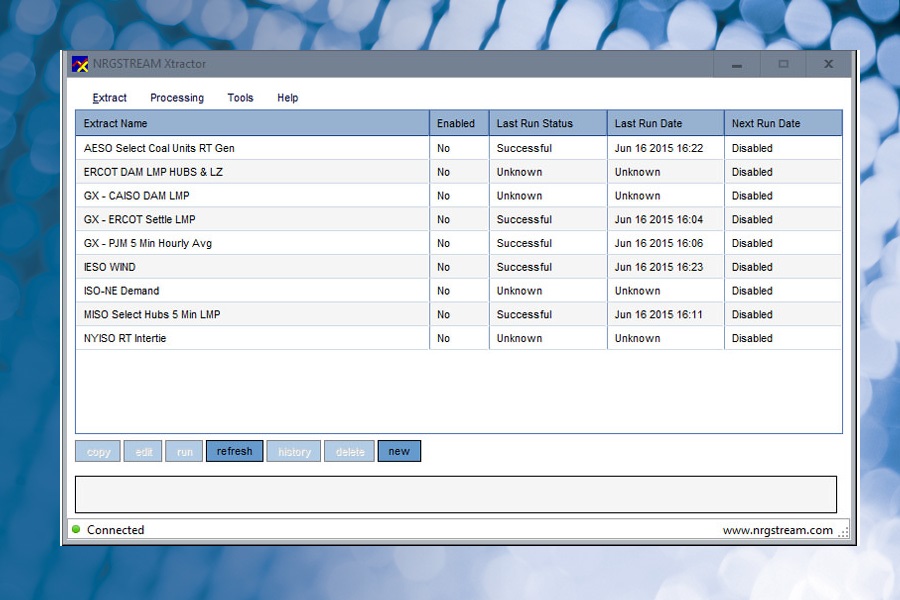Click the history button
This screenshot has height=600, width=900.
[x=294, y=451]
